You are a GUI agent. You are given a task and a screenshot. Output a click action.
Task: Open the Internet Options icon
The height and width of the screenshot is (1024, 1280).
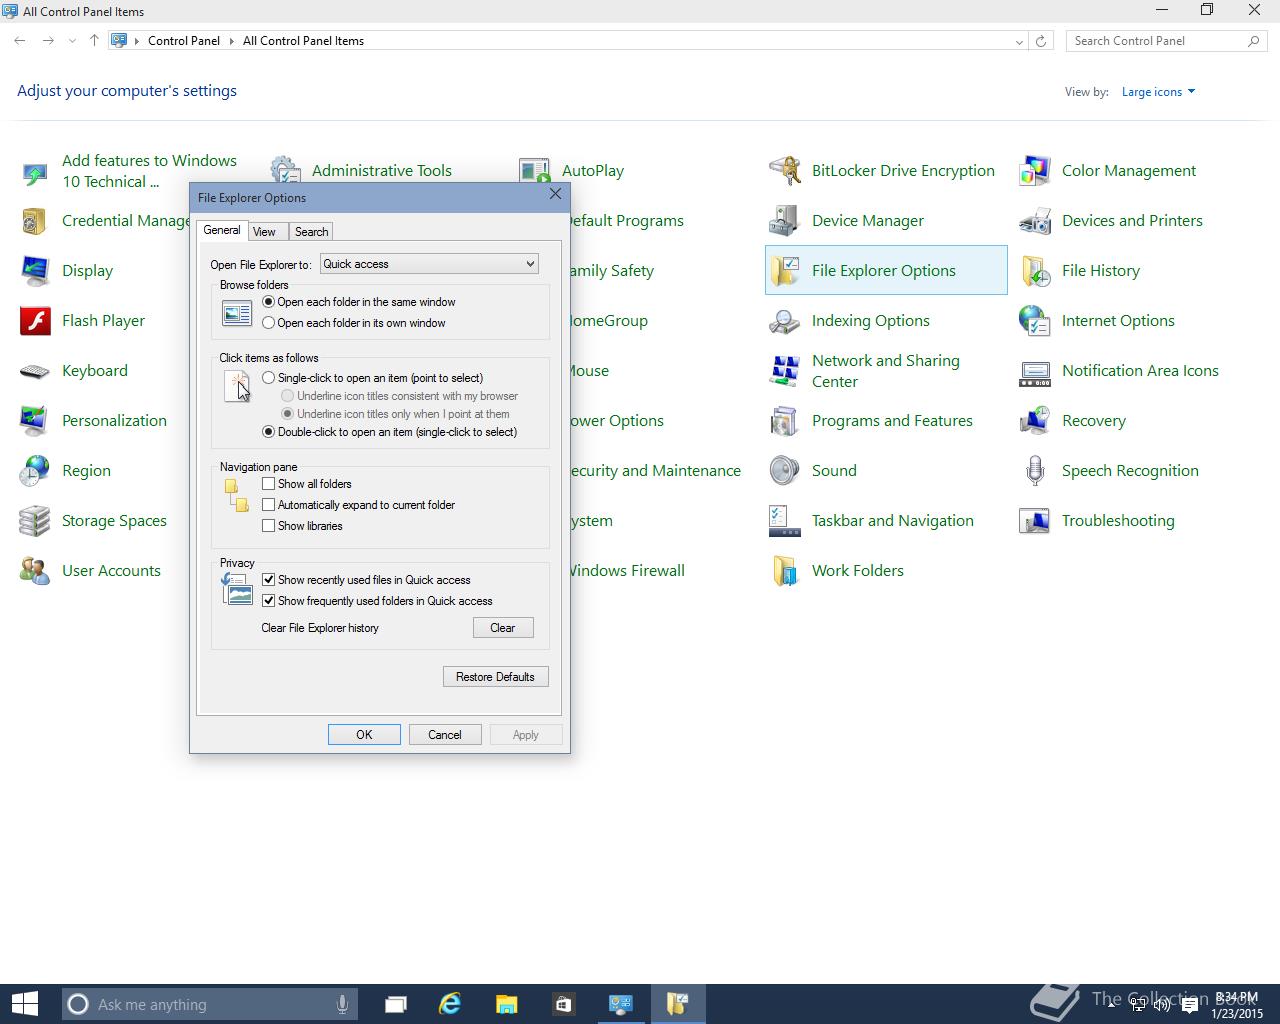point(1034,320)
